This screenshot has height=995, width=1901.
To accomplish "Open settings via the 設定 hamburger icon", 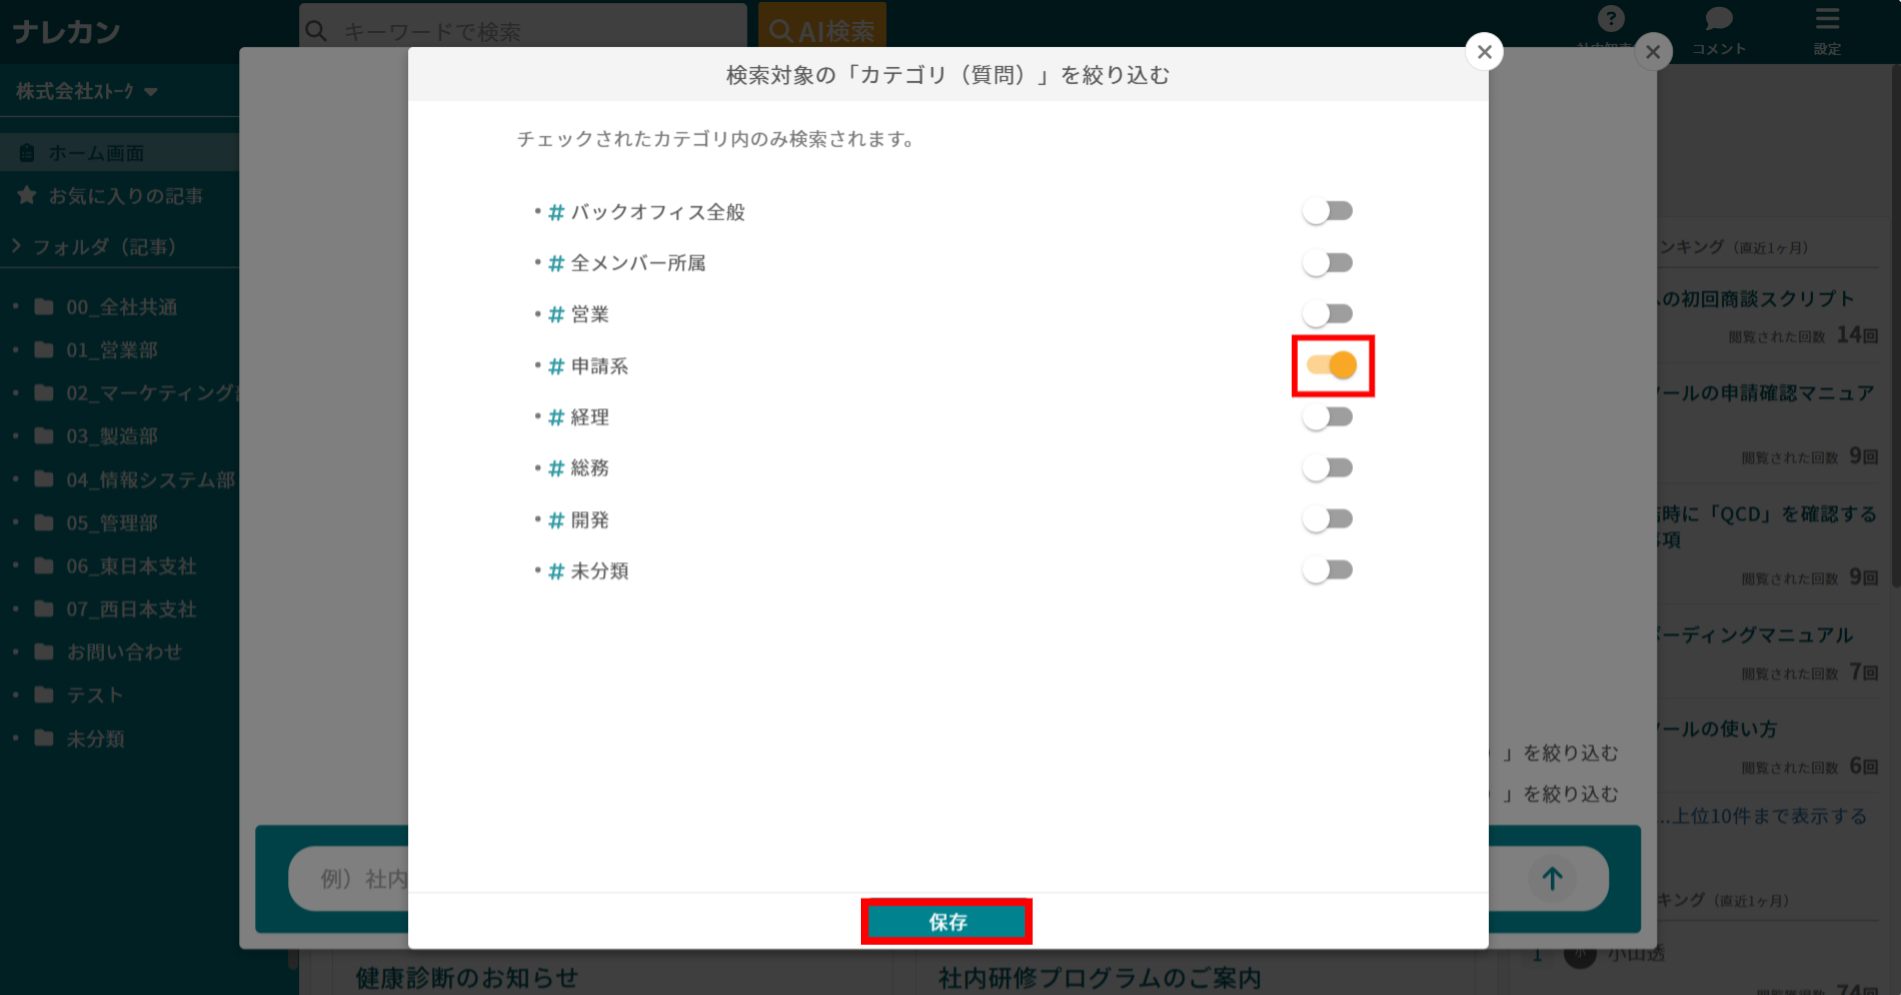I will tap(1827, 18).
